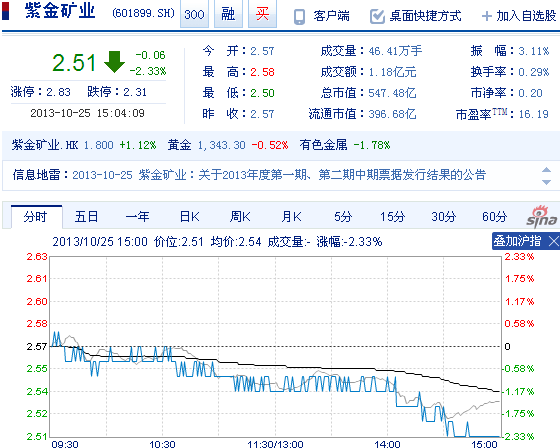Click the up arrow of news scroller
560x448 pixels.
pyautogui.click(x=546, y=170)
